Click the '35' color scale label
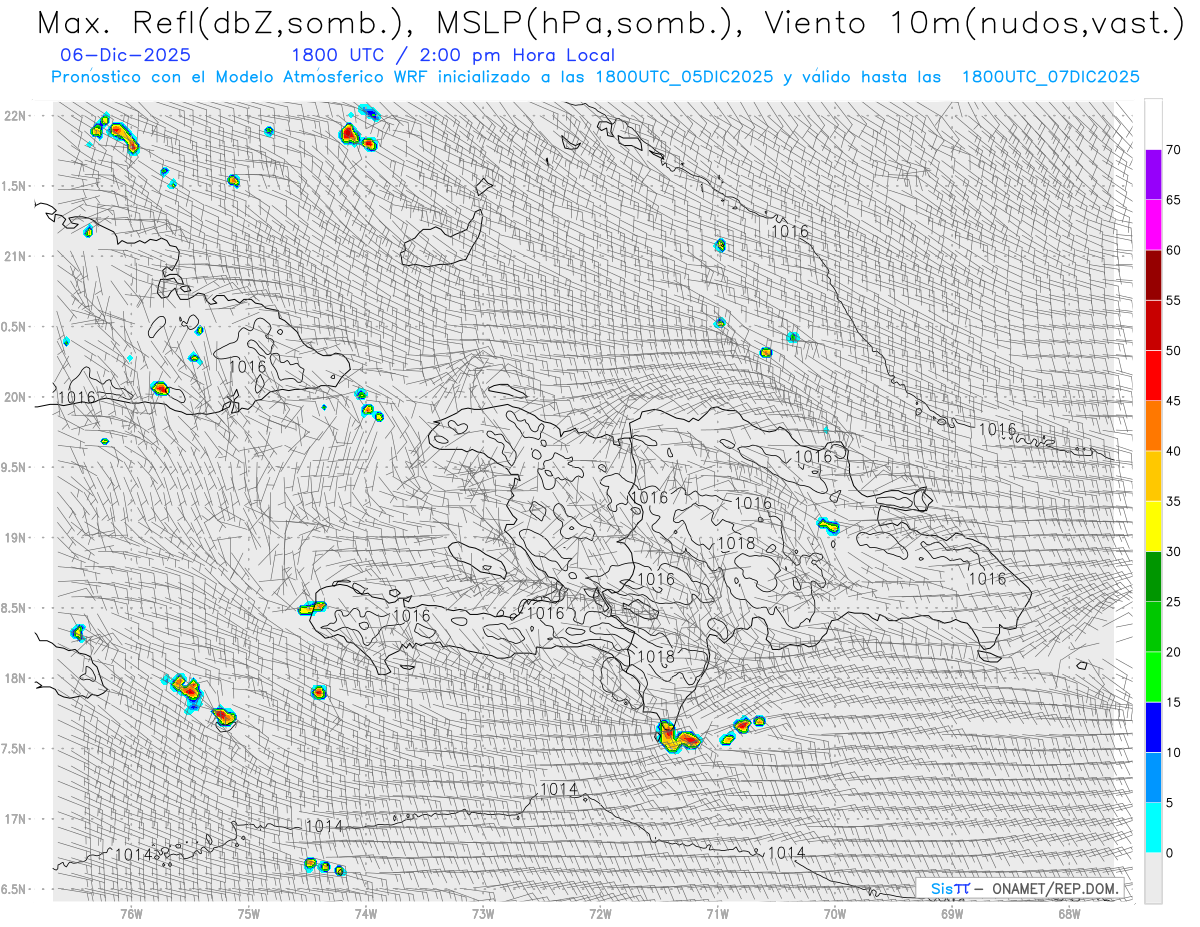This screenshot has height=927, width=1200. pos(1173,501)
